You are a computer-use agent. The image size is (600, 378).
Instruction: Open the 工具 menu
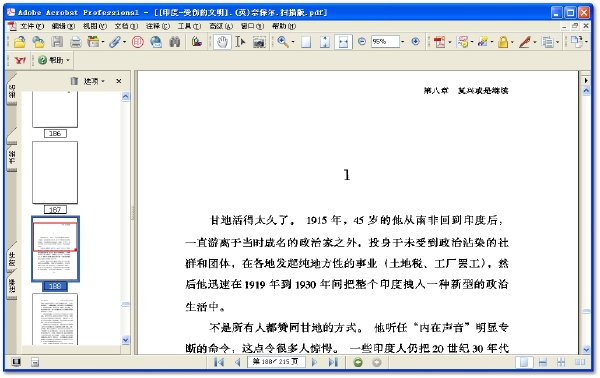pyautogui.click(x=189, y=26)
